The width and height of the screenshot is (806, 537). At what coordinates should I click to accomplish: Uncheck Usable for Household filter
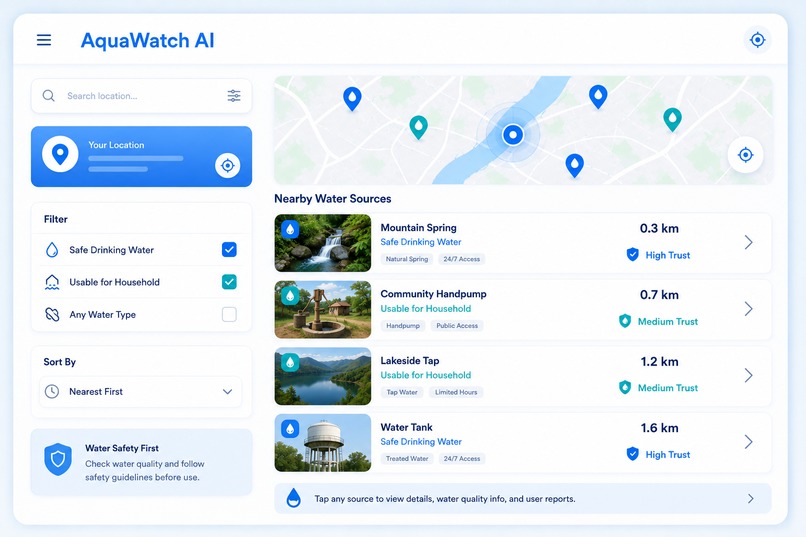pyautogui.click(x=229, y=282)
